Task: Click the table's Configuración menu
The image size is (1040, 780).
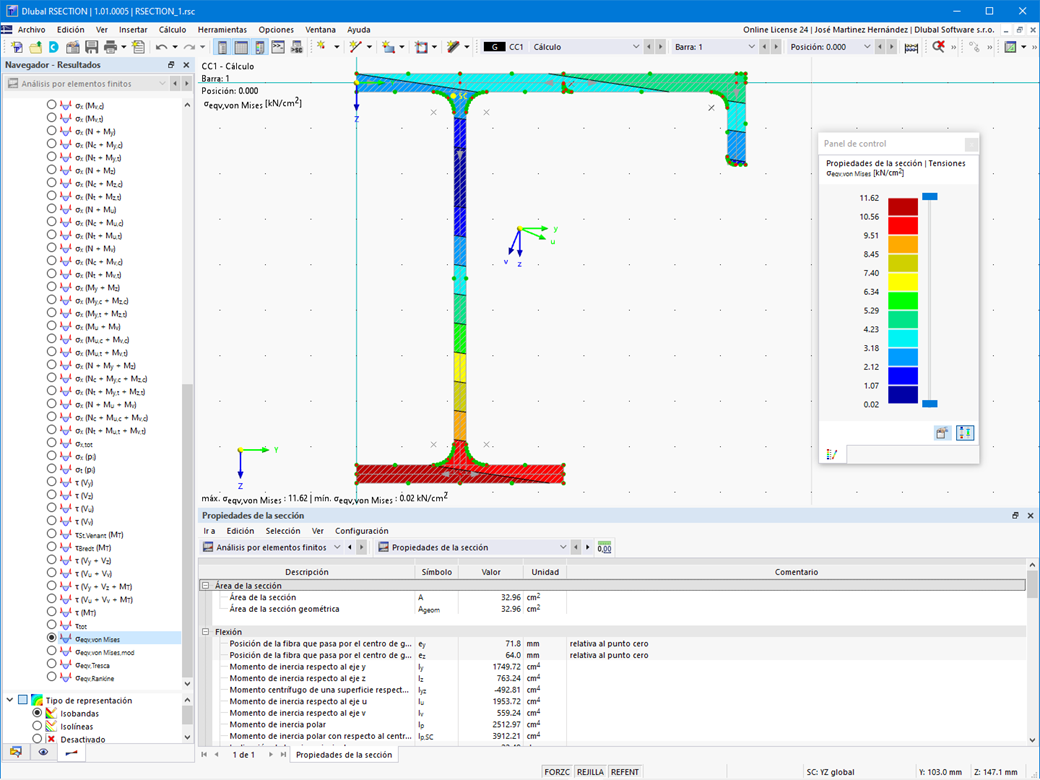Action: [361, 531]
